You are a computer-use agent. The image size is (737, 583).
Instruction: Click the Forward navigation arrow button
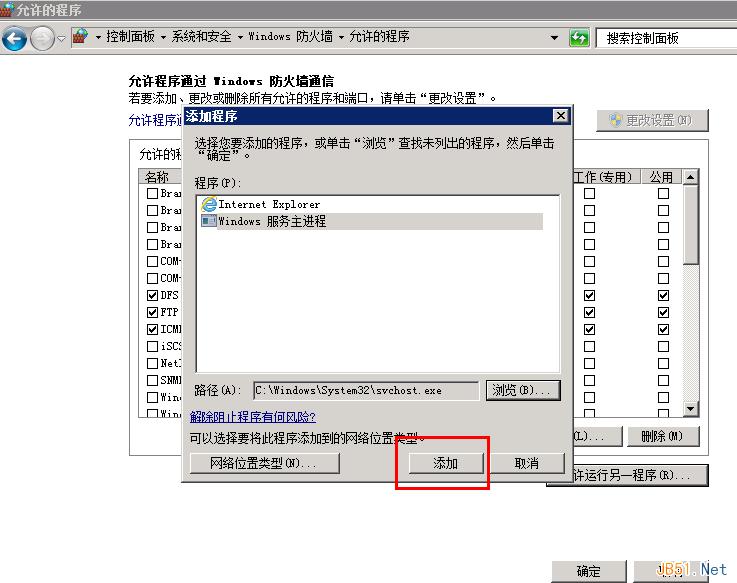(42, 38)
